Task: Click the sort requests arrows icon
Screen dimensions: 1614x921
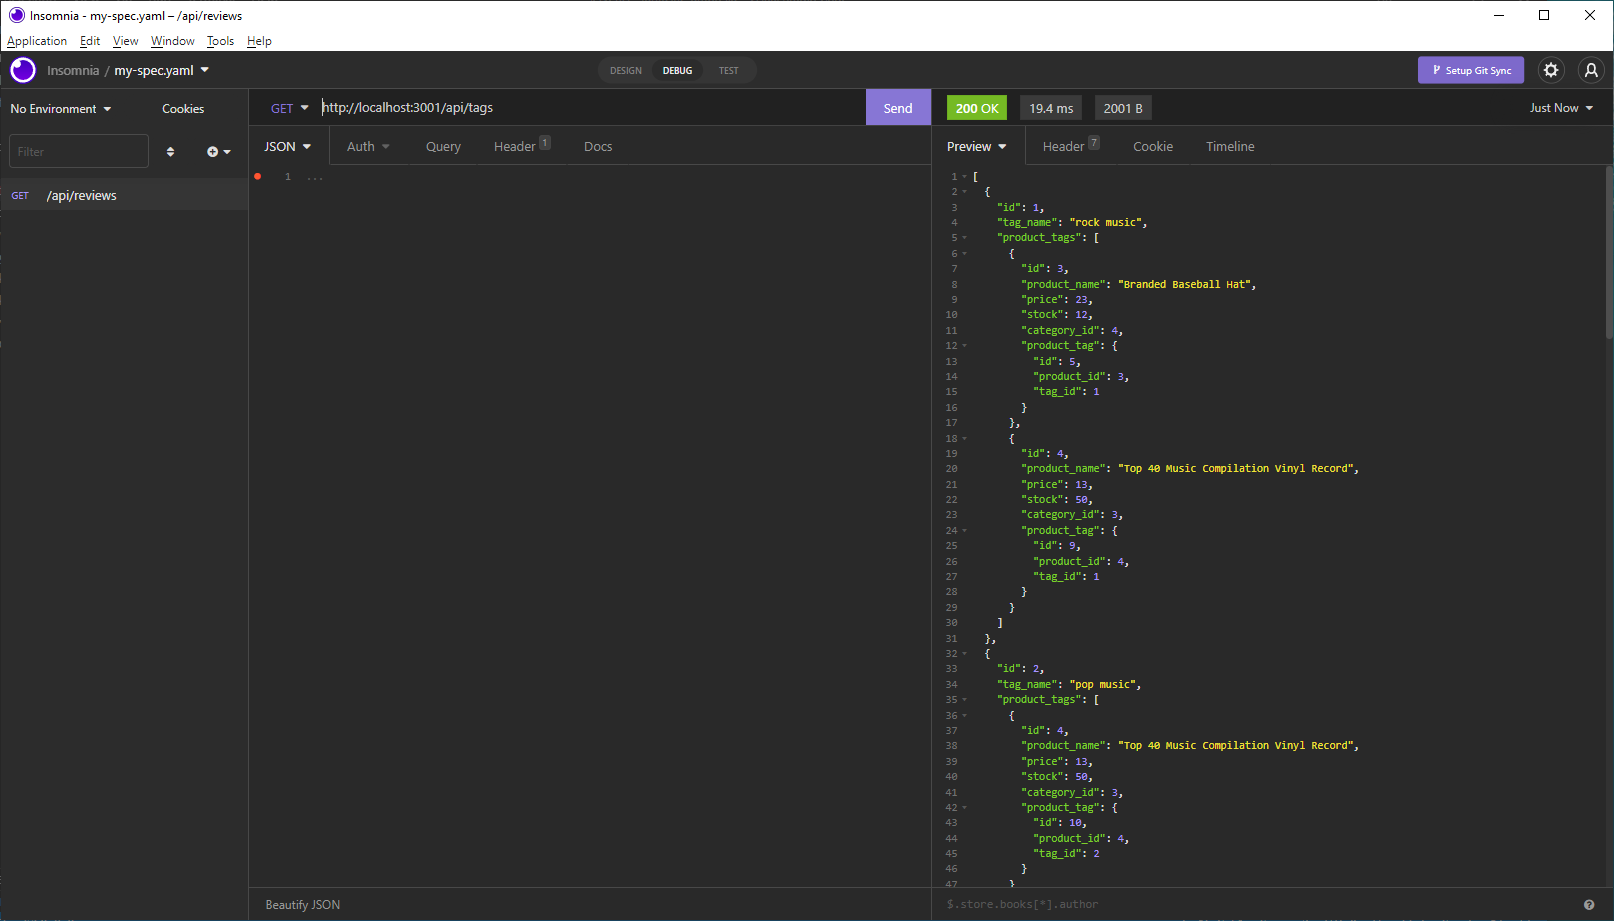Action: coord(170,152)
